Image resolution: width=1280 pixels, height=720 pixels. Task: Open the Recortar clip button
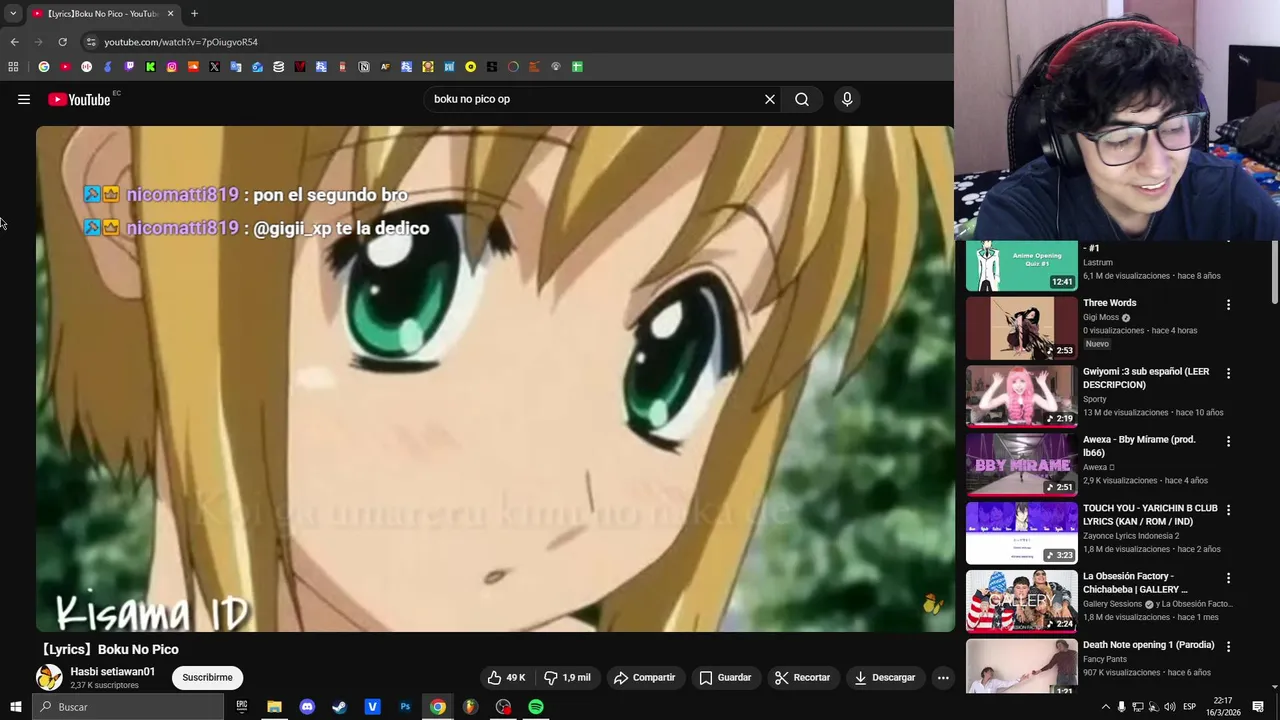tap(802, 677)
